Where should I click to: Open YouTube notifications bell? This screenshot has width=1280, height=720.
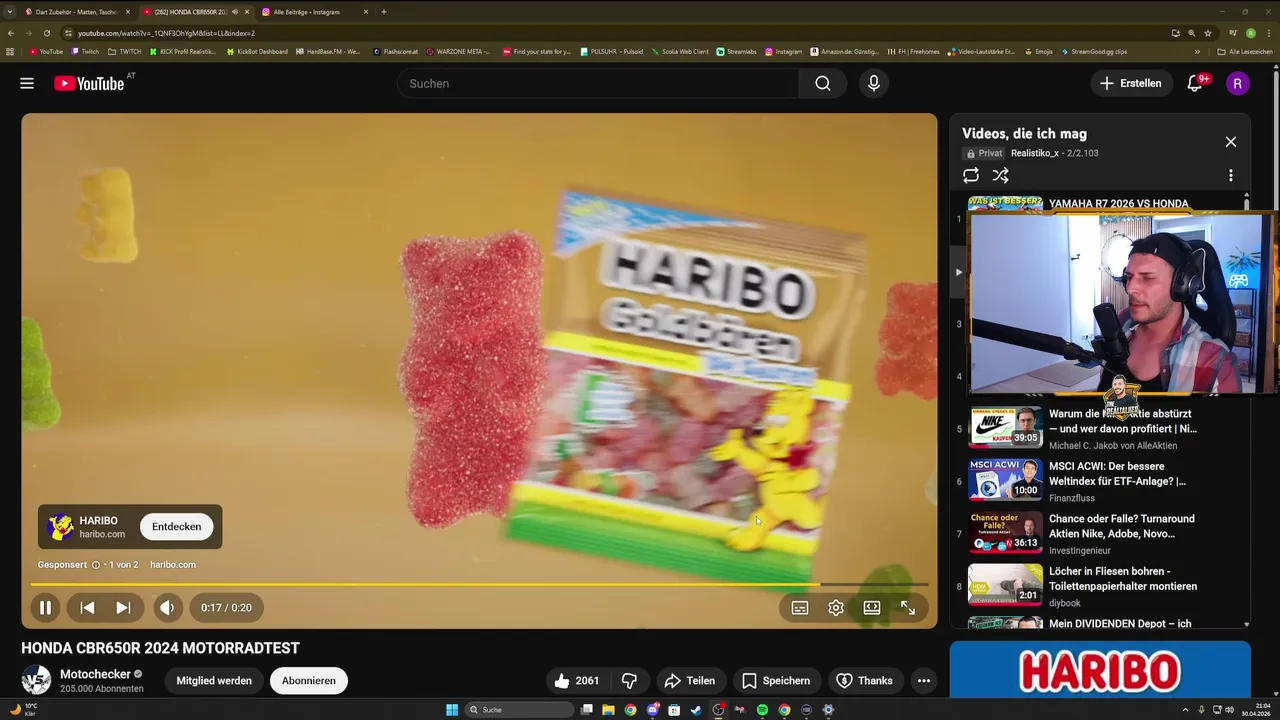click(x=1195, y=83)
